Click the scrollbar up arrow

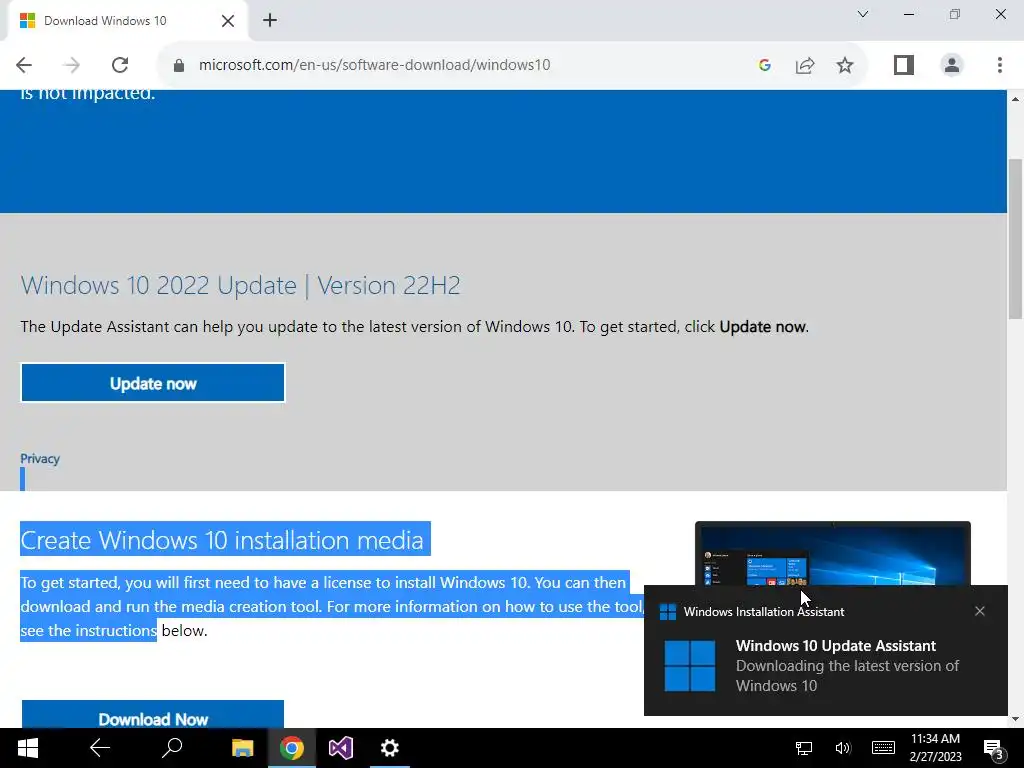1015,99
